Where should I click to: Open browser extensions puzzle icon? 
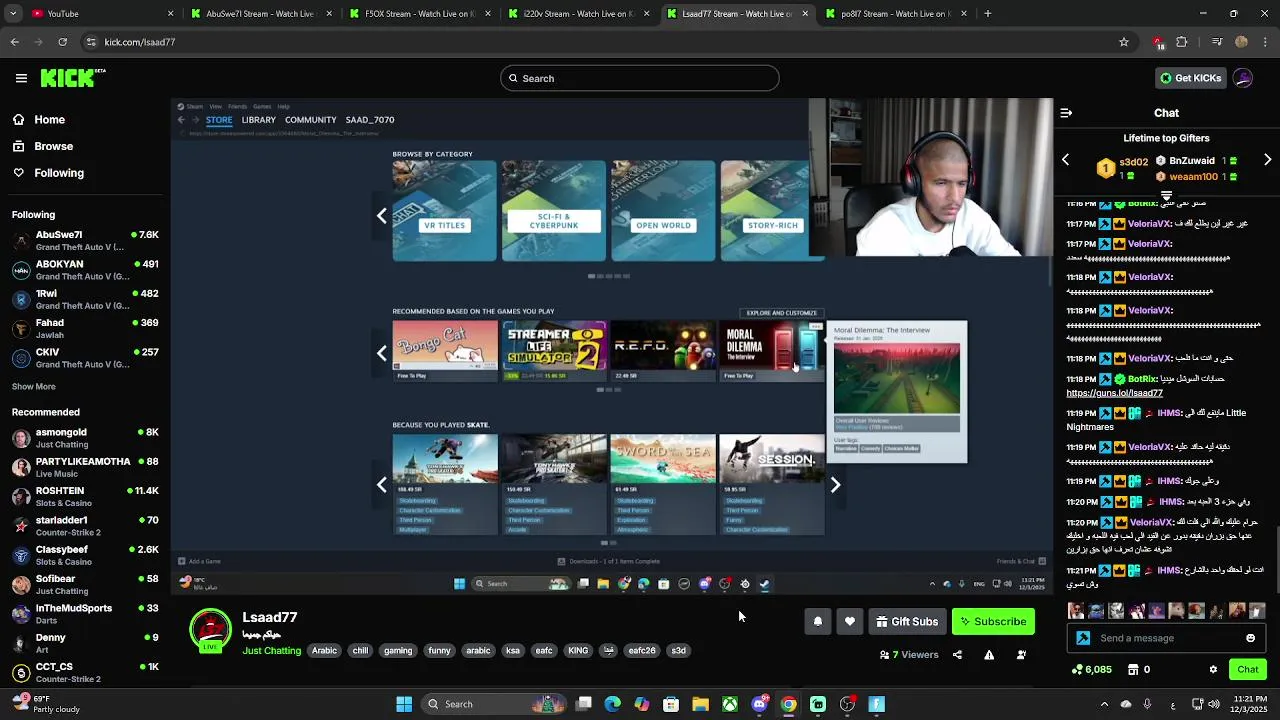click(1182, 42)
